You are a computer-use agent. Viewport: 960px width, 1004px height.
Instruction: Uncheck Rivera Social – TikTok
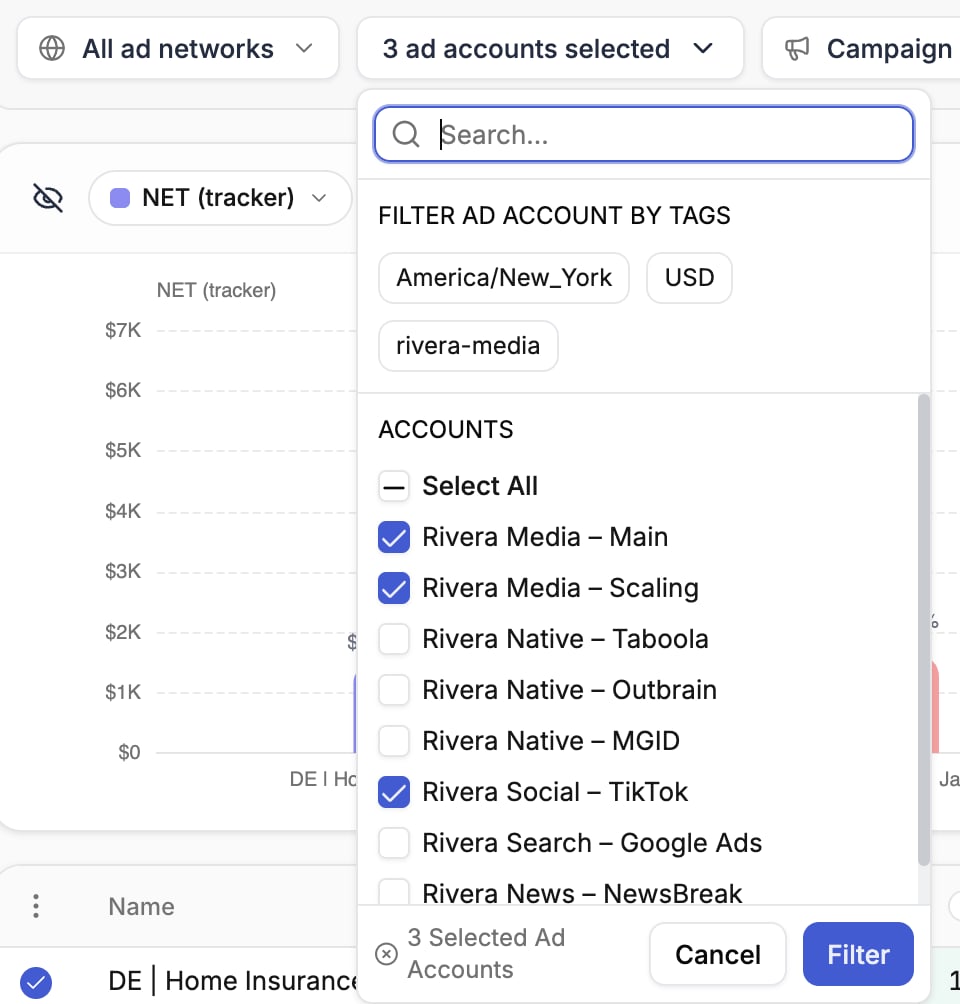(394, 792)
